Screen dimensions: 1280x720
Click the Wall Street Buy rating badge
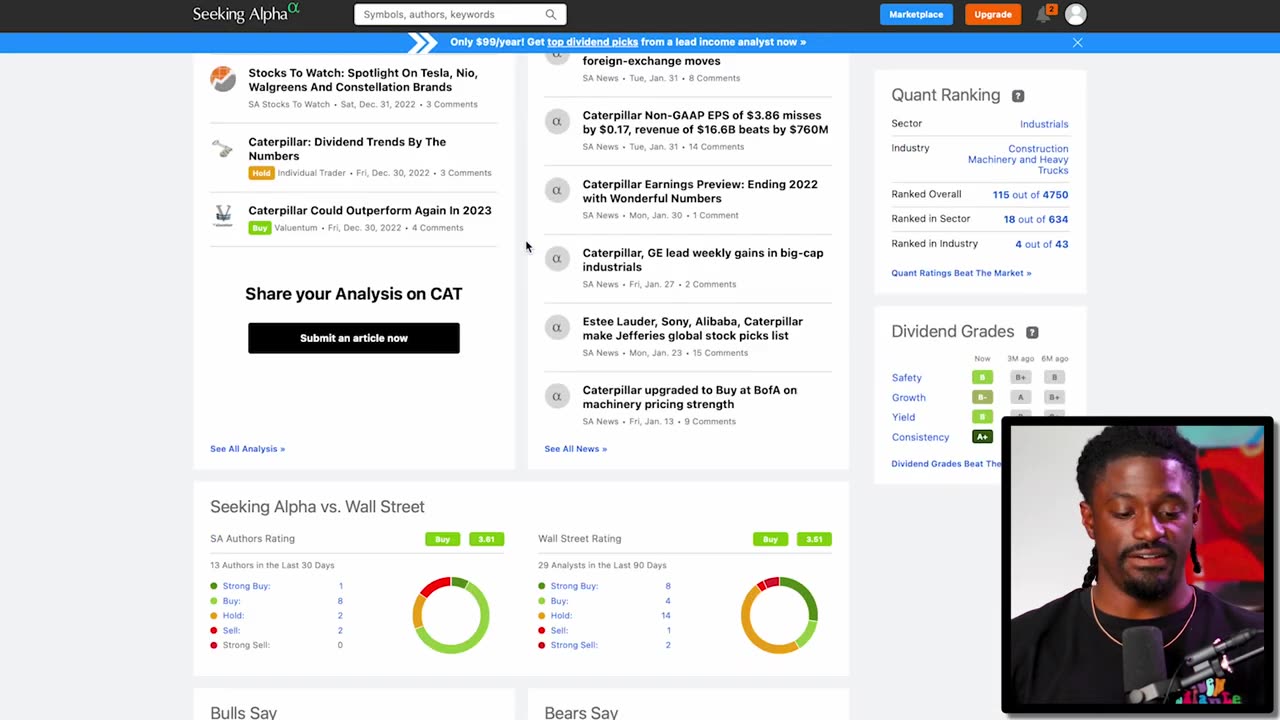(x=770, y=539)
